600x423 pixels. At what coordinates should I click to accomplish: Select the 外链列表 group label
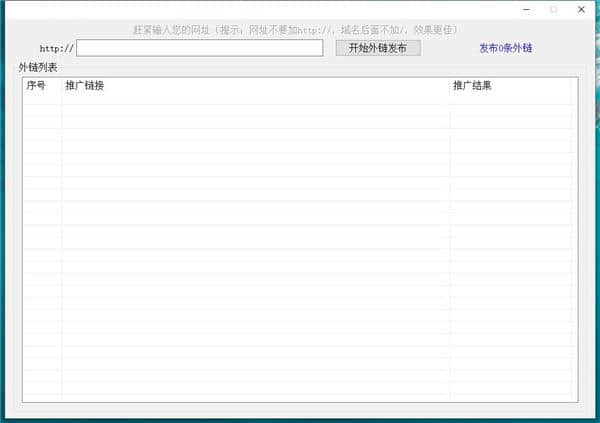38,67
